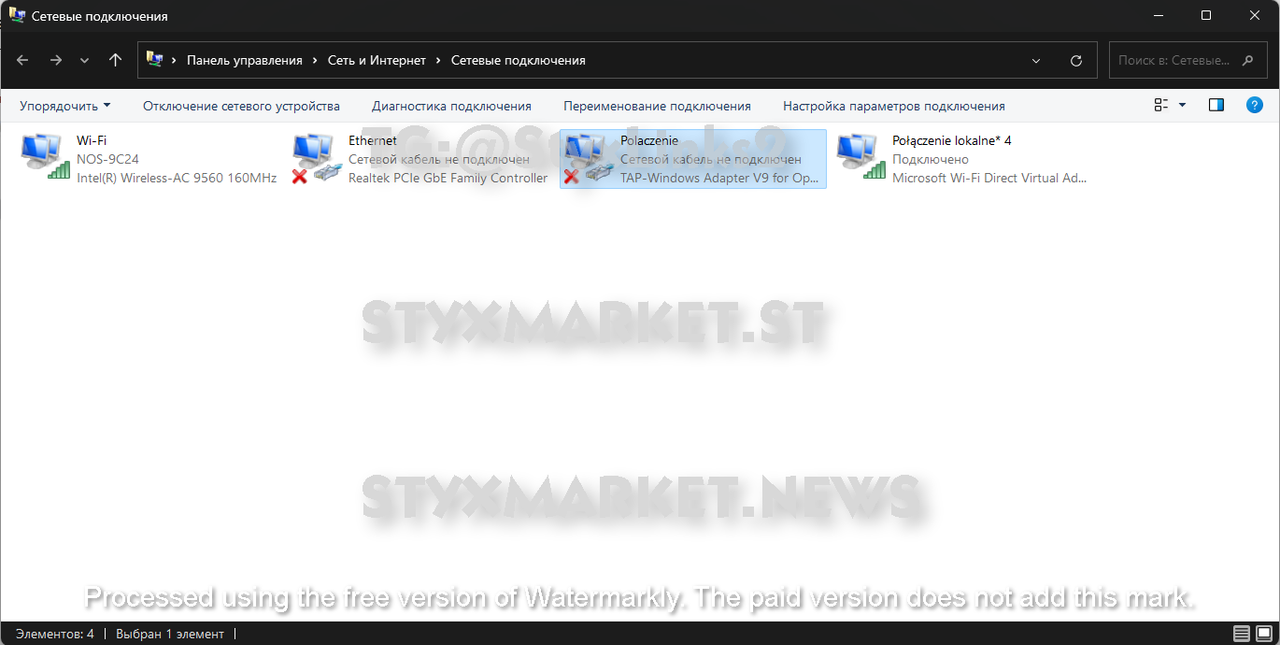
Task: Click the window title bar icon
Action: (x=18, y=16)
